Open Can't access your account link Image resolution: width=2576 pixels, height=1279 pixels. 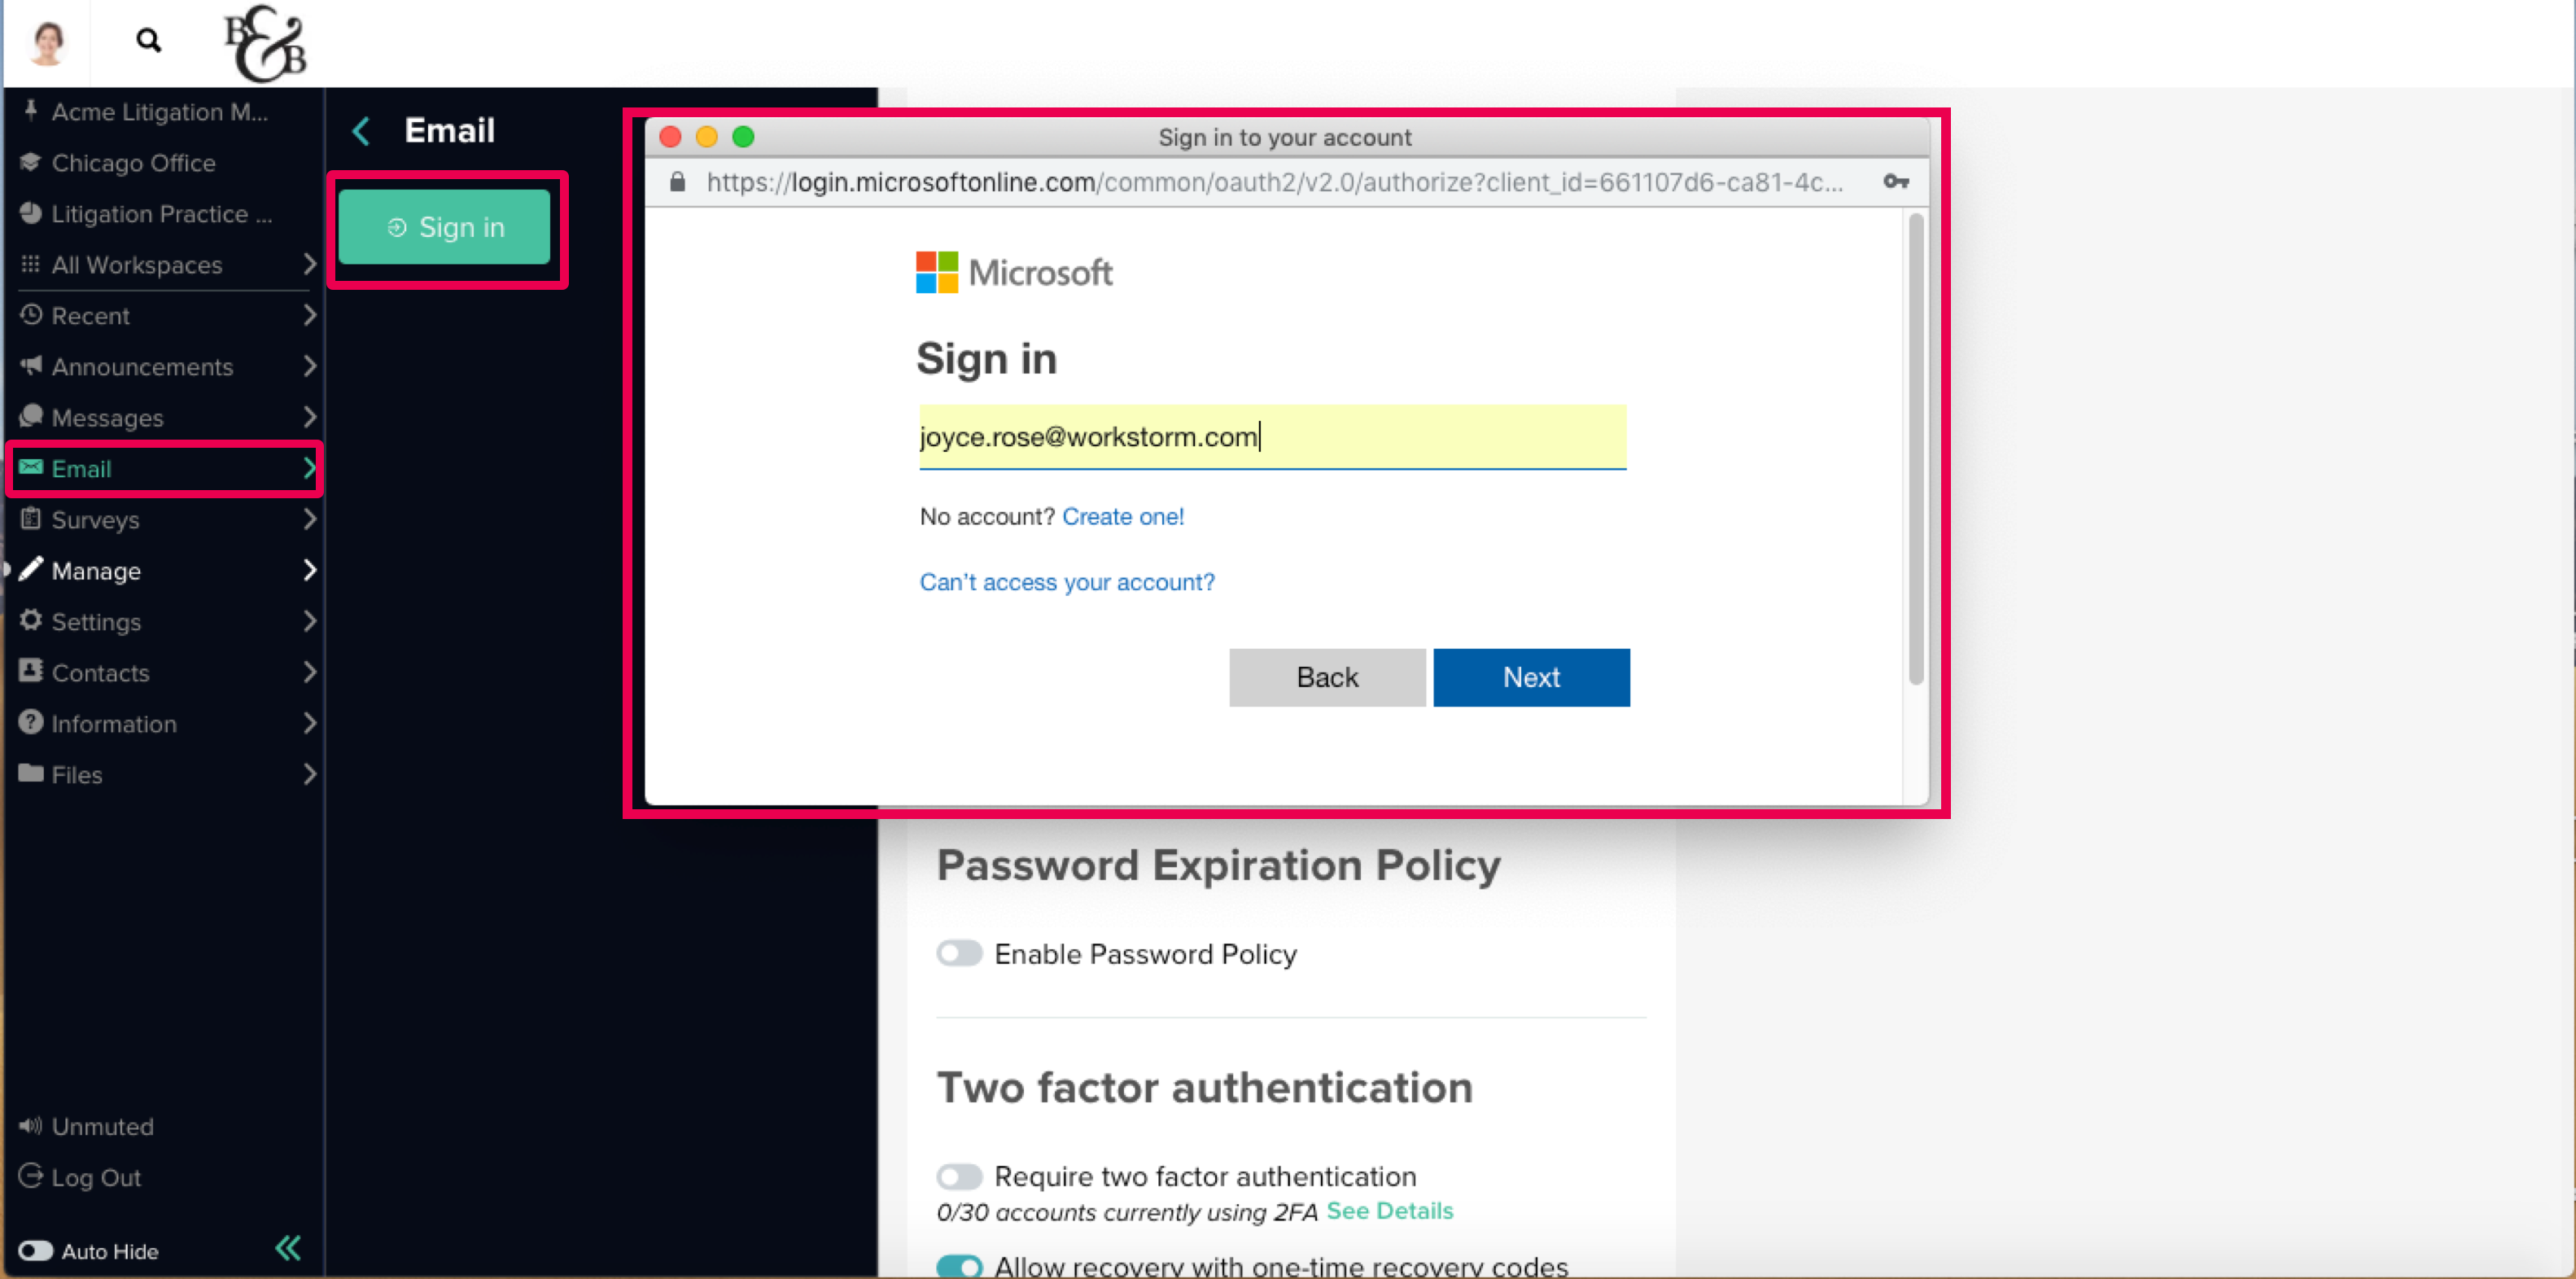pyautogui.click(x=1067, y=582)
